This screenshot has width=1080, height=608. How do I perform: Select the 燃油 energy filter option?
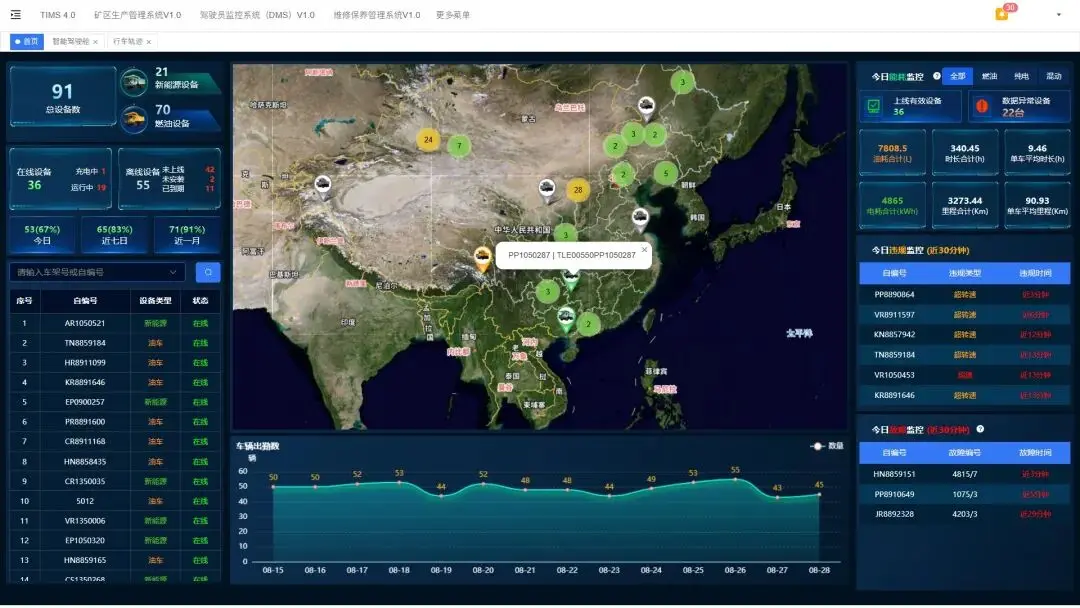[x=989, y=76]
